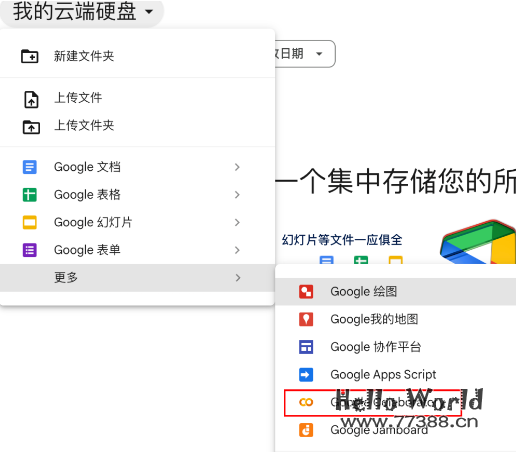The image size is (516, 452).
Task: Click the upload folder icon
Action: click(31, 127)
